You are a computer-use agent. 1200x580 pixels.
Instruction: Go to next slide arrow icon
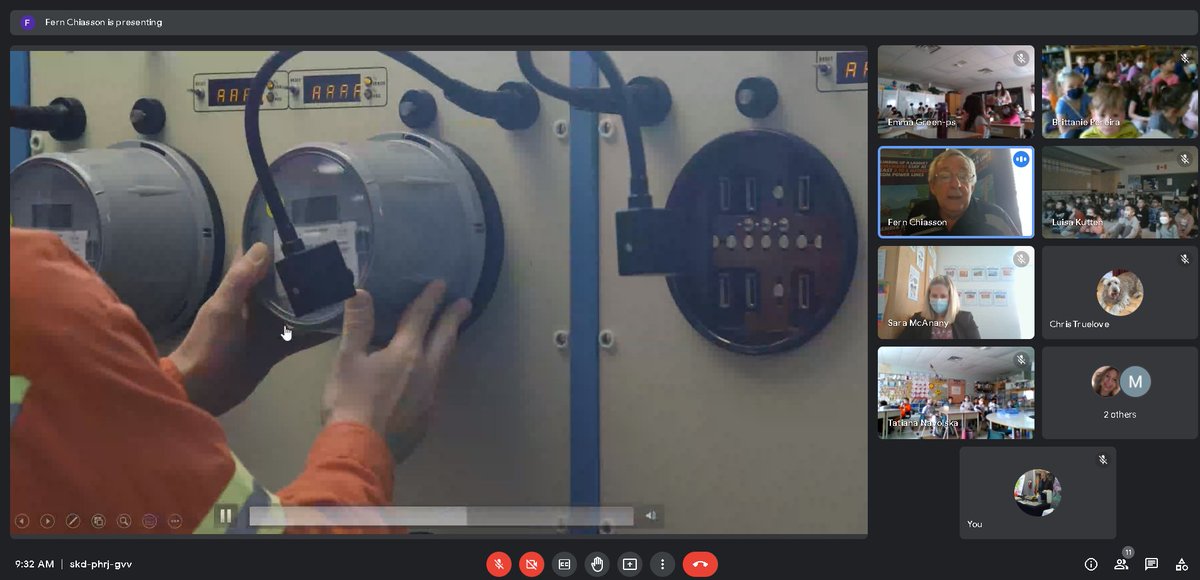[47, 521]
